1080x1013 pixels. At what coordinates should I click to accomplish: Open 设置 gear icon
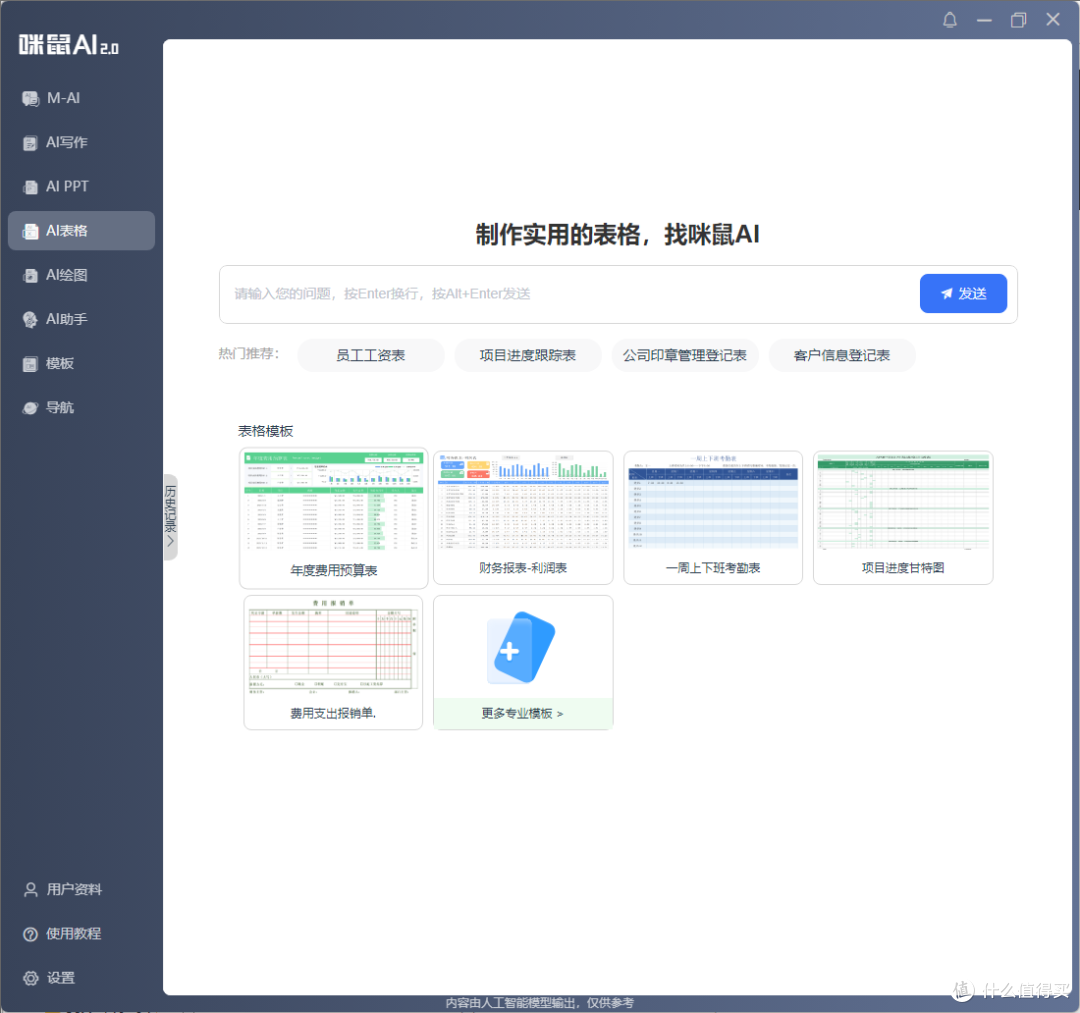30,978
